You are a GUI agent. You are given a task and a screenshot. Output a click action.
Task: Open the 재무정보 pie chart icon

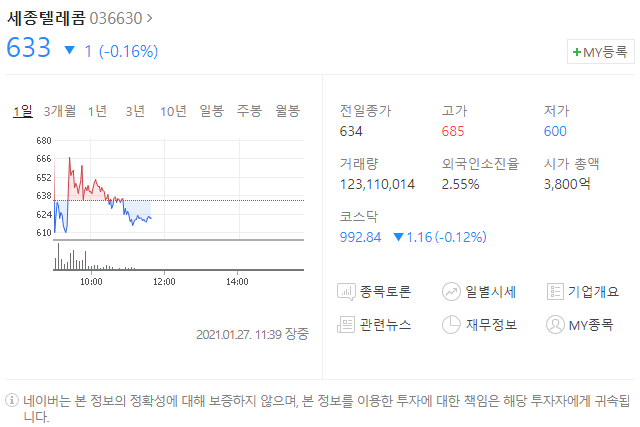[451, 325]
